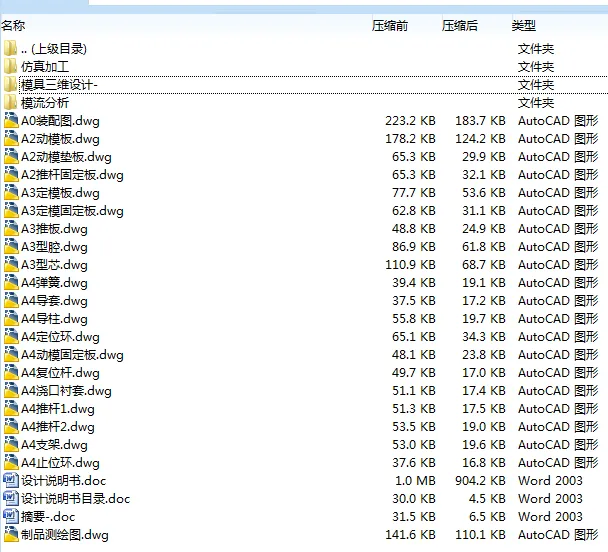Click the 124.2 KB compressed size of A2动模板.dwg
The width and height of the screenshot is (608, 552).
[x=480, y=139]
